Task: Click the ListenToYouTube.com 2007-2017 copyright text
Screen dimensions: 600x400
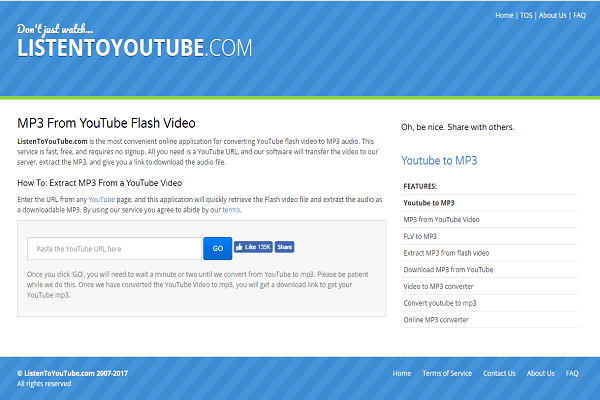Action: point(72,373)
